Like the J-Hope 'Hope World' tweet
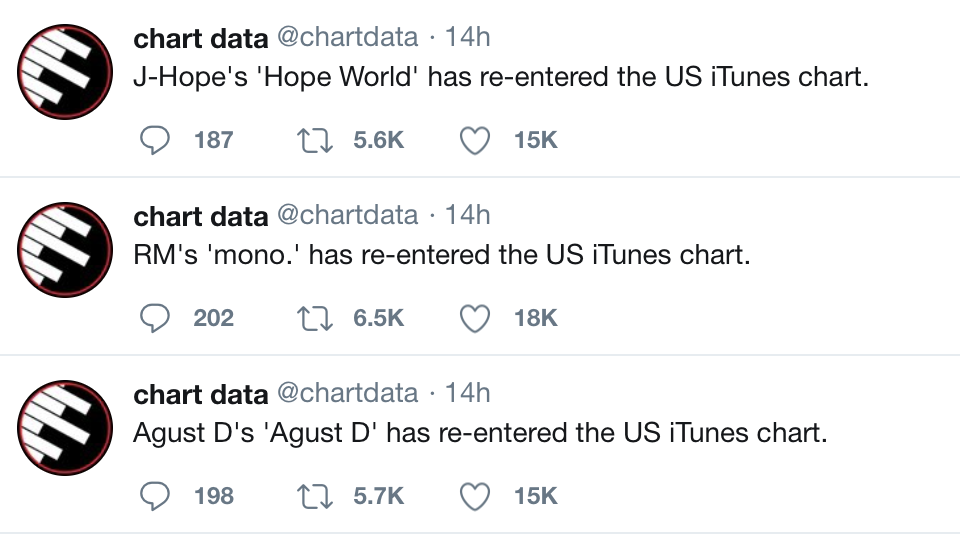 coord(474,140)
